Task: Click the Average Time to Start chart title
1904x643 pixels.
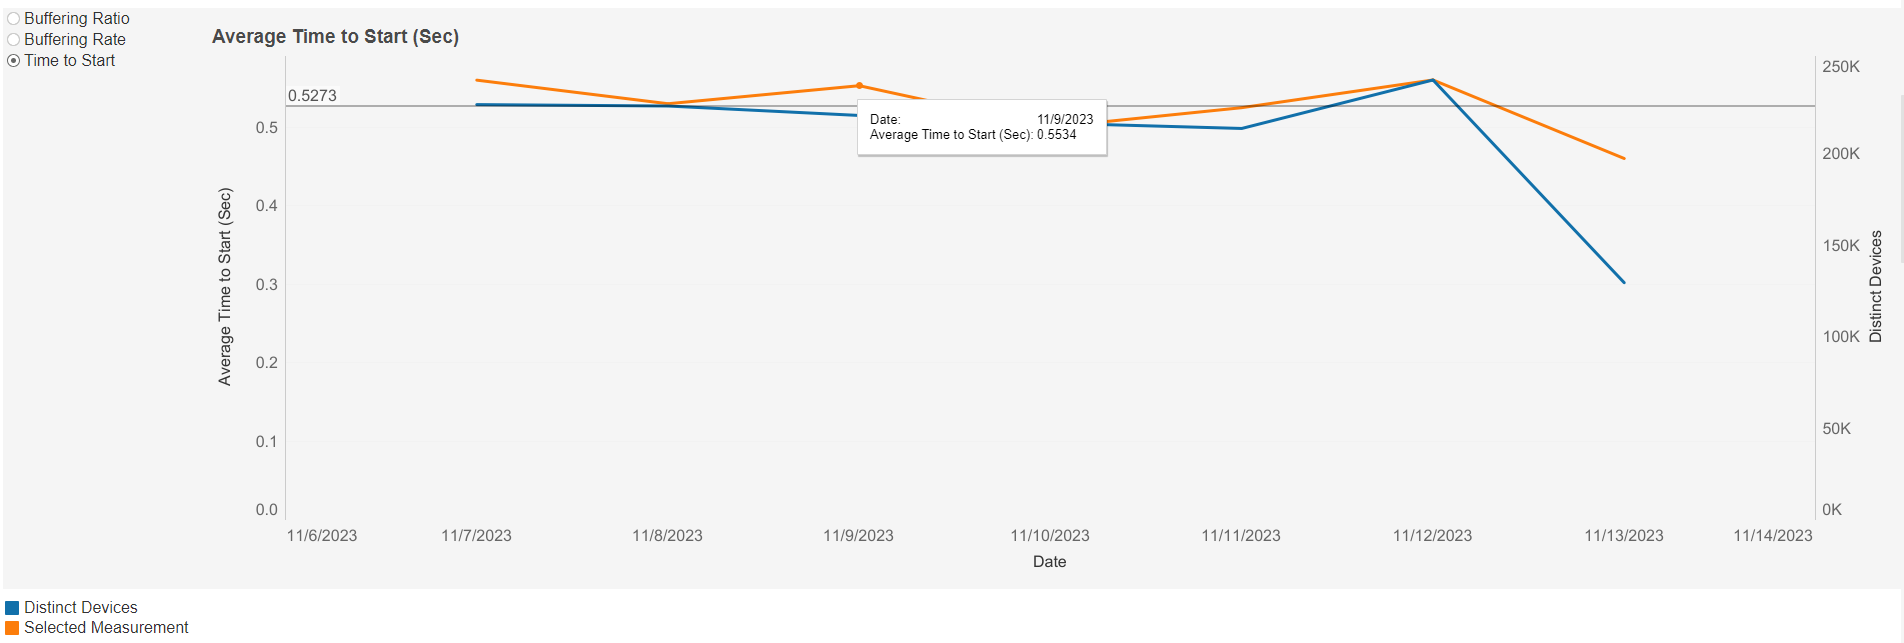Action: click(x=335, y=37)
